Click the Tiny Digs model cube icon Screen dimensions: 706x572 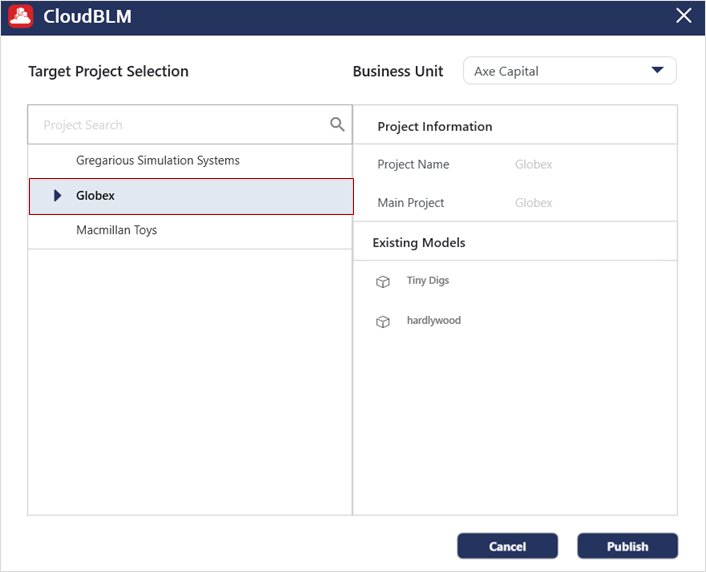[383, 281]
